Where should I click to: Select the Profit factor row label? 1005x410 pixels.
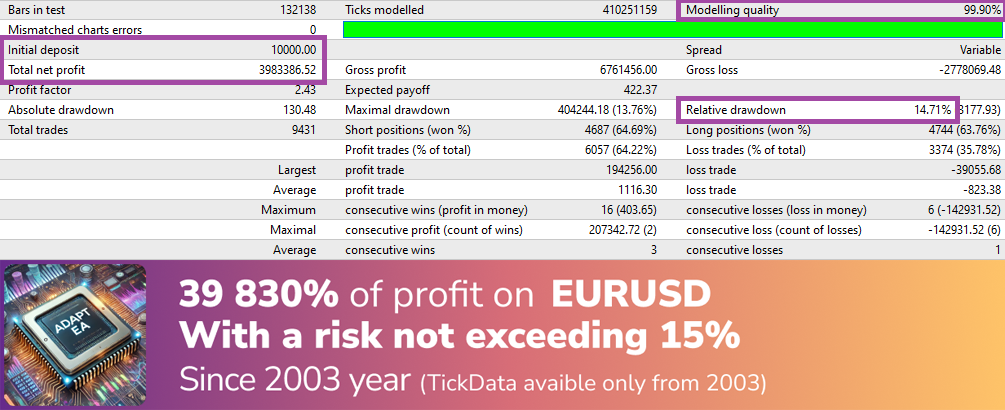40,90
